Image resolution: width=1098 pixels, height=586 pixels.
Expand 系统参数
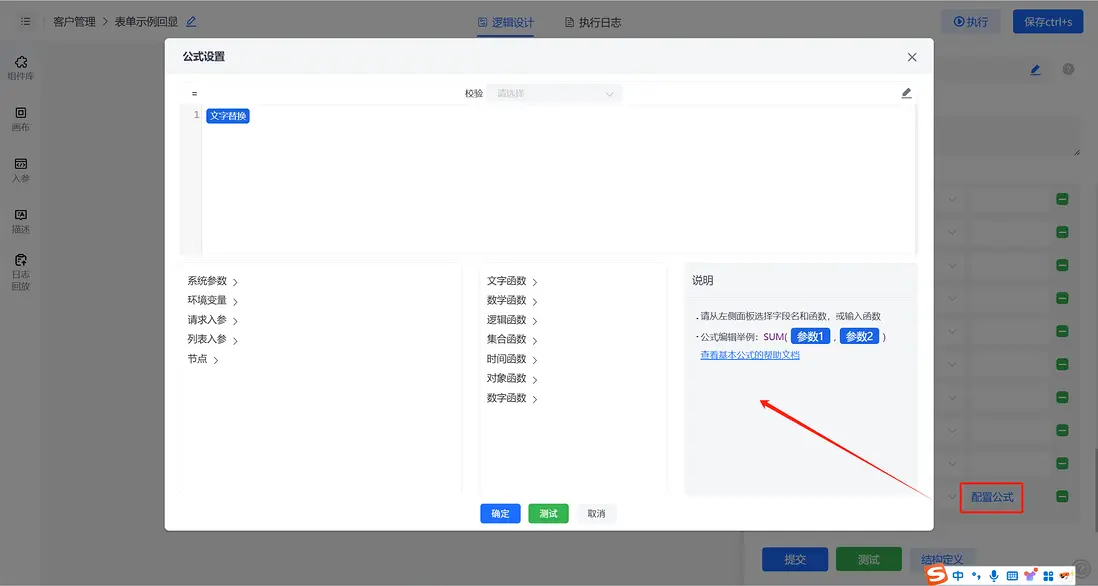212,281
